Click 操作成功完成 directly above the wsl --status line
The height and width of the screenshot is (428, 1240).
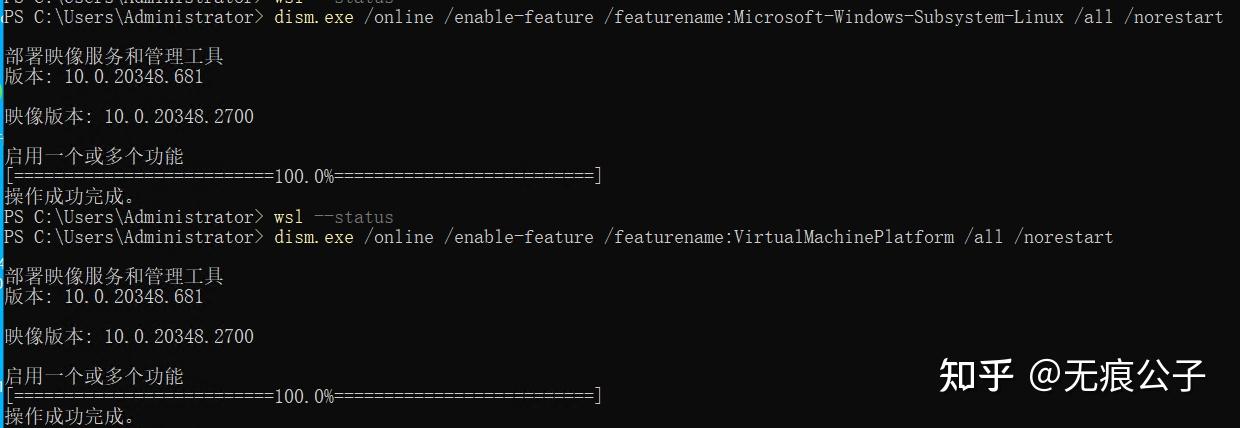tap(69, 196)
